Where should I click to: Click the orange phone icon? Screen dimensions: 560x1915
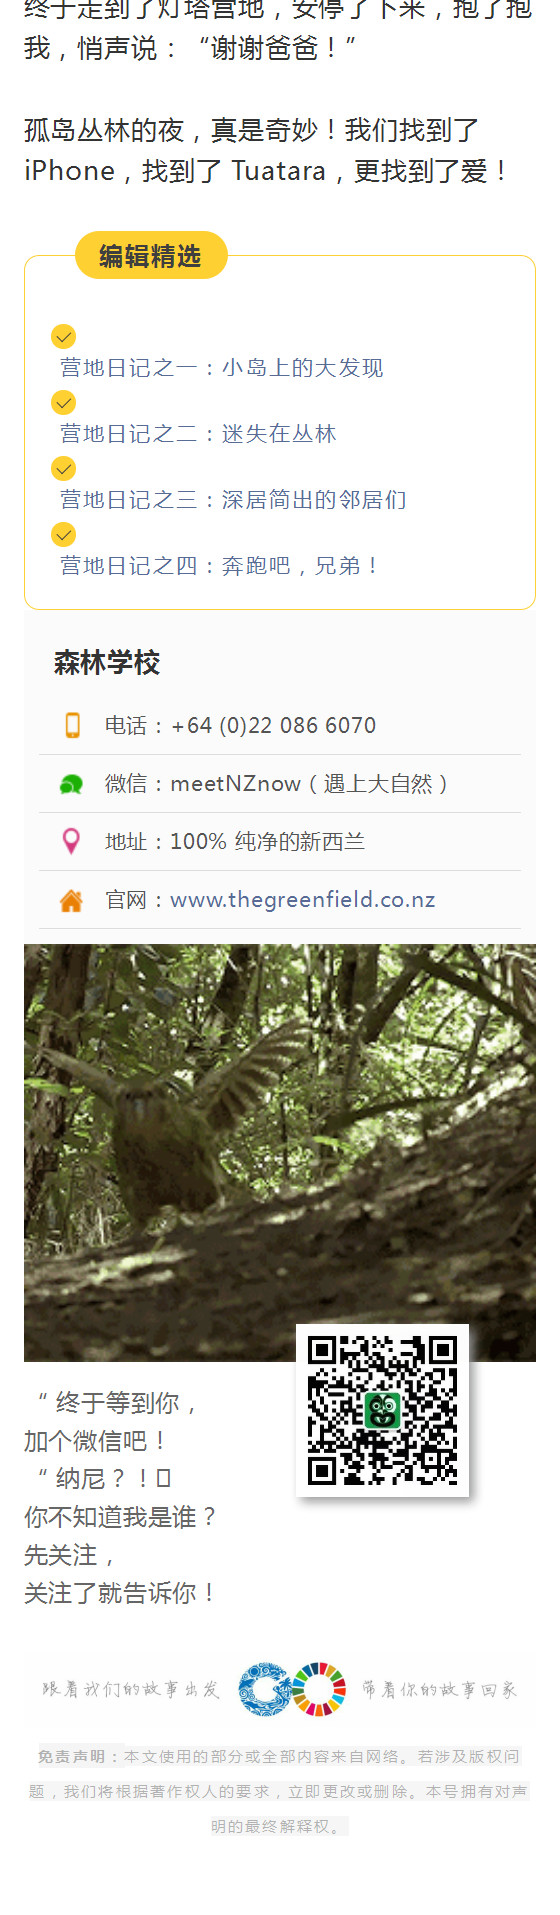tap(72, 725)
